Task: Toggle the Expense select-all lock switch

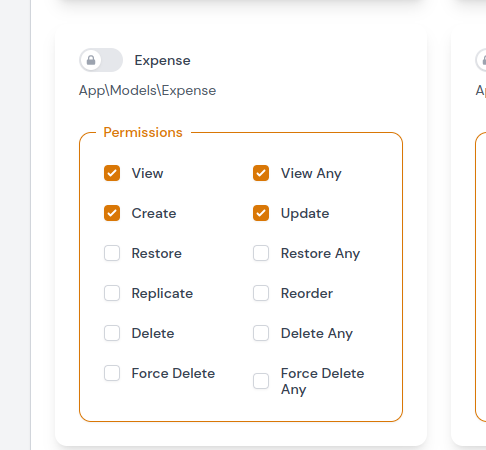Action: pos(101,60)
